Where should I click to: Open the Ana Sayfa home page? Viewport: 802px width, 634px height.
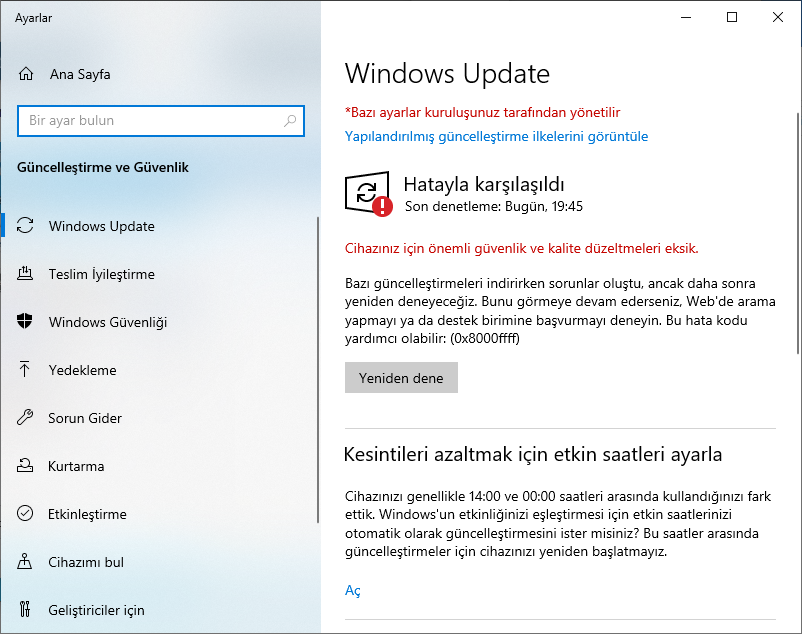click(80, 74)
